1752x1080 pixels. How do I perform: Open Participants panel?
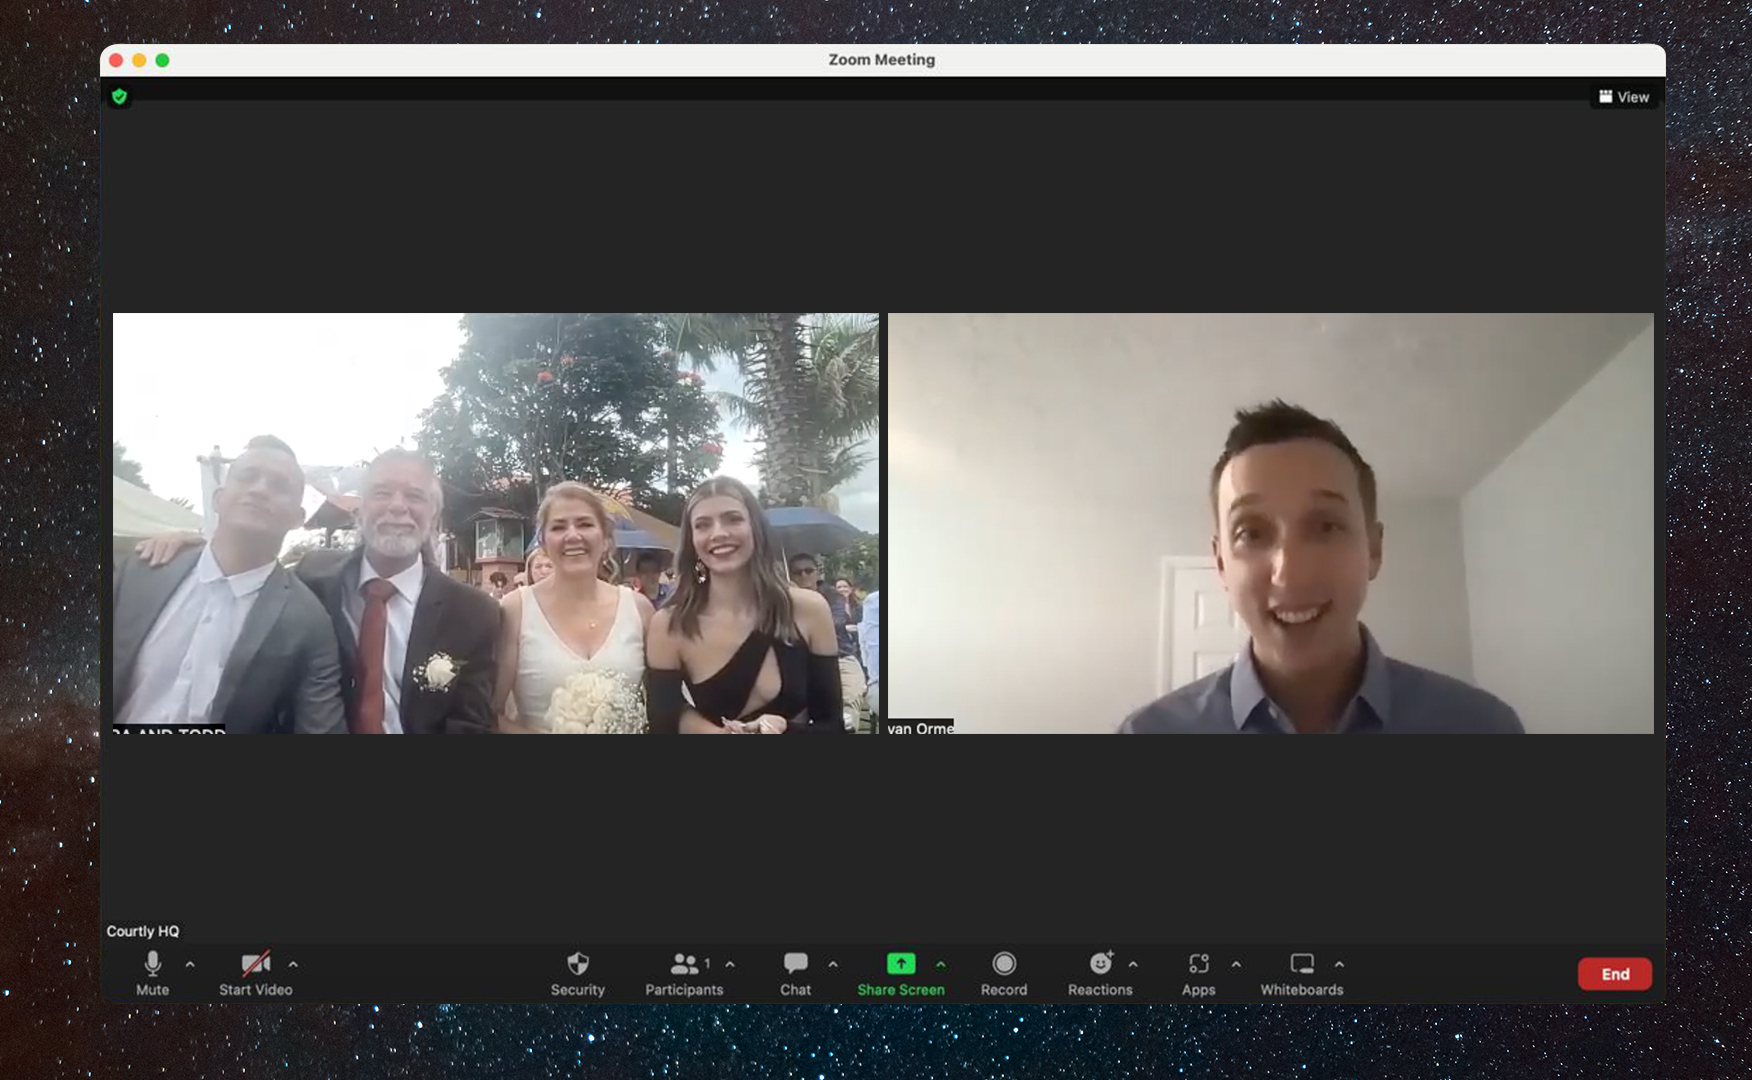pyautogui.click(x=684, y=973)
